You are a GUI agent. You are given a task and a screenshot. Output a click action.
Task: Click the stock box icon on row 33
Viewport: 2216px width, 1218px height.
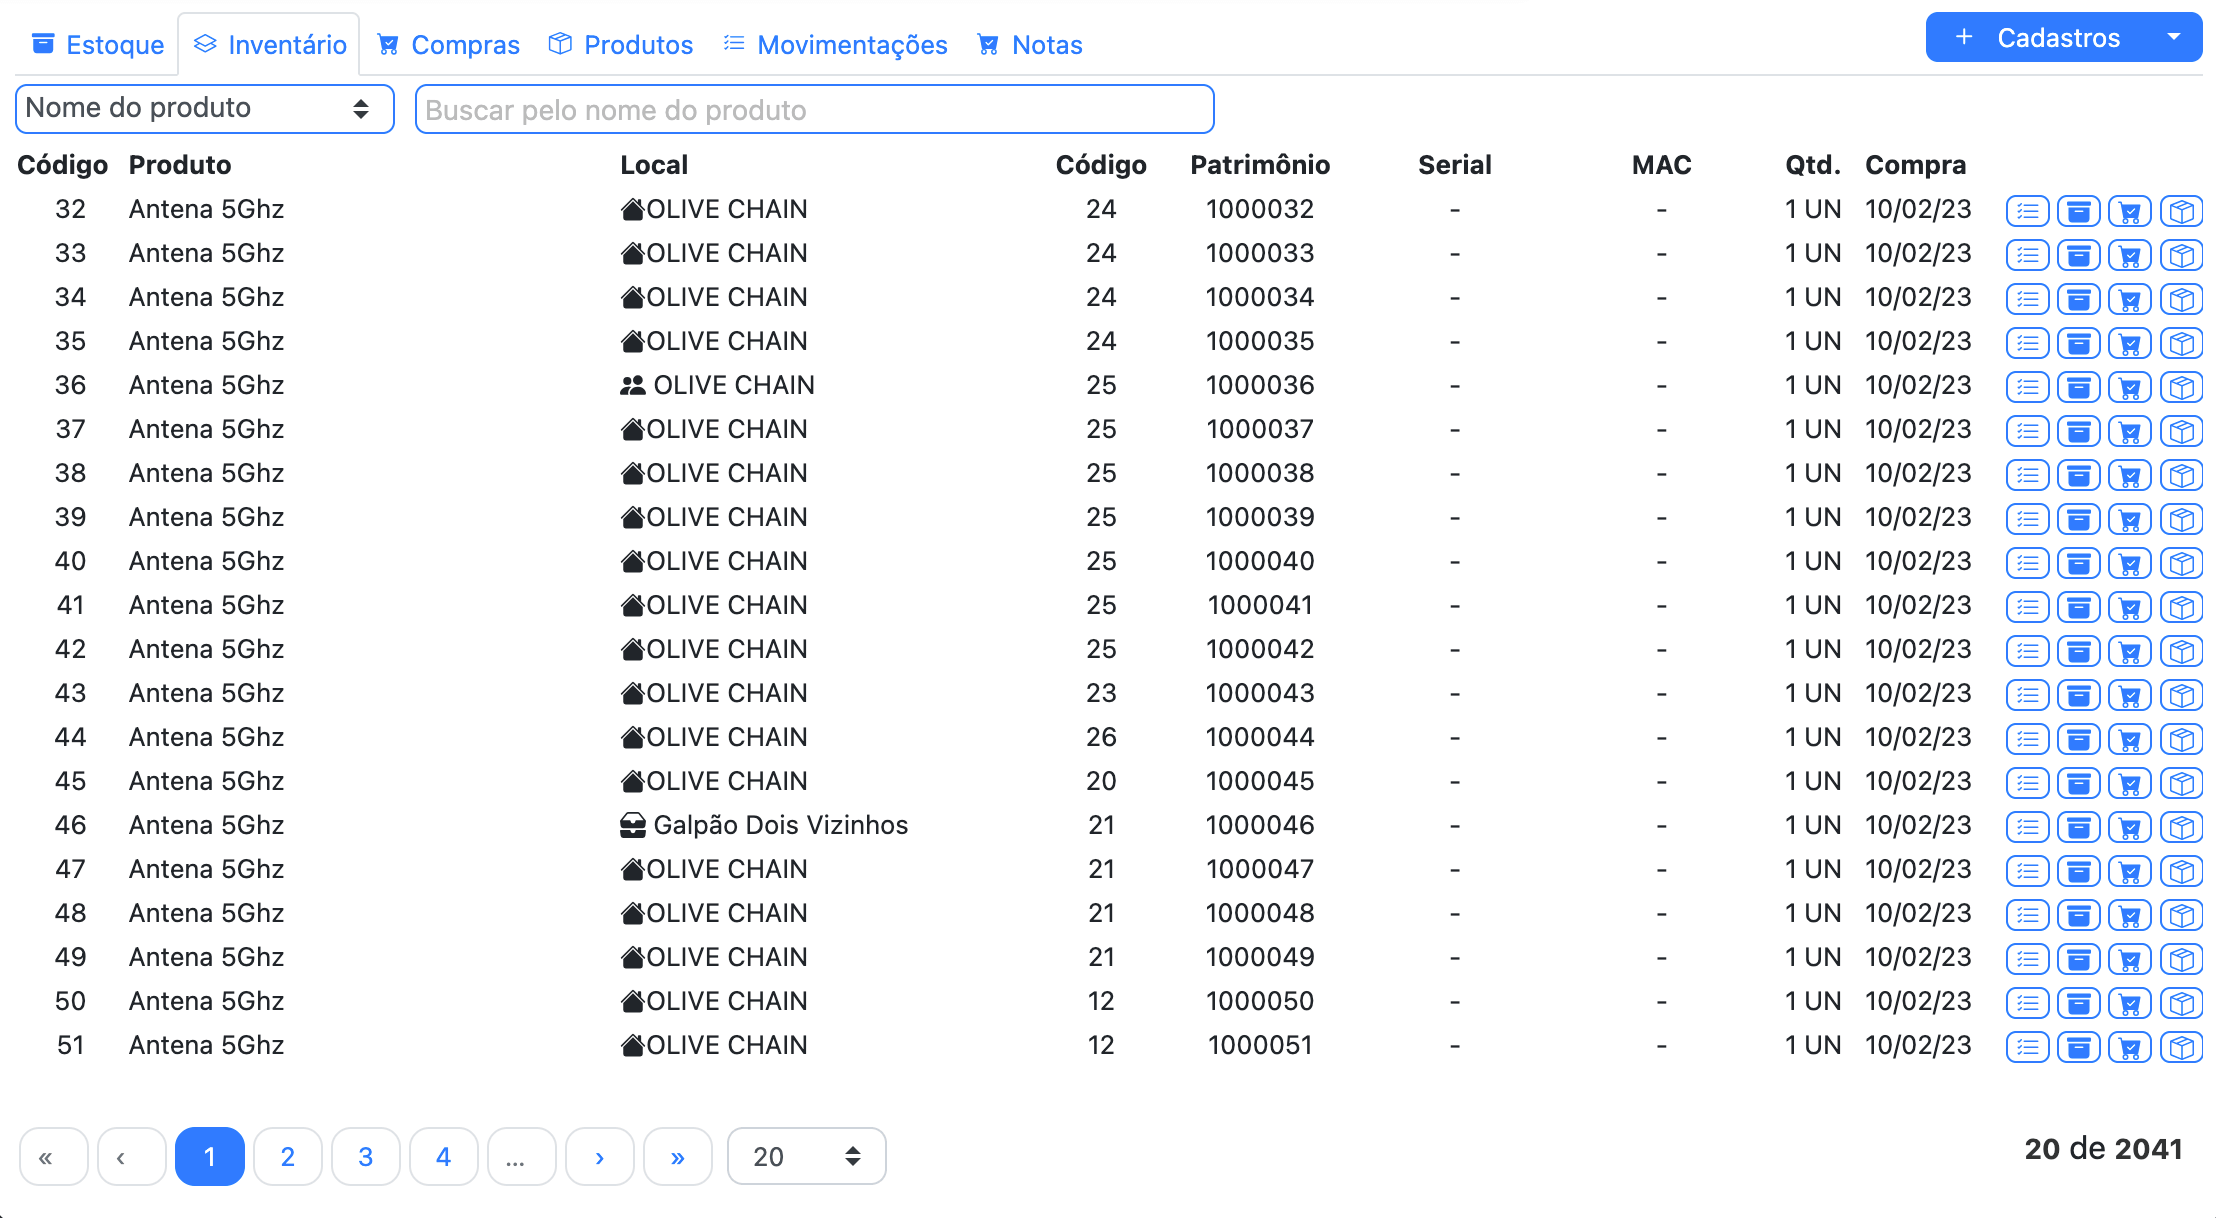coord(2079,255)
